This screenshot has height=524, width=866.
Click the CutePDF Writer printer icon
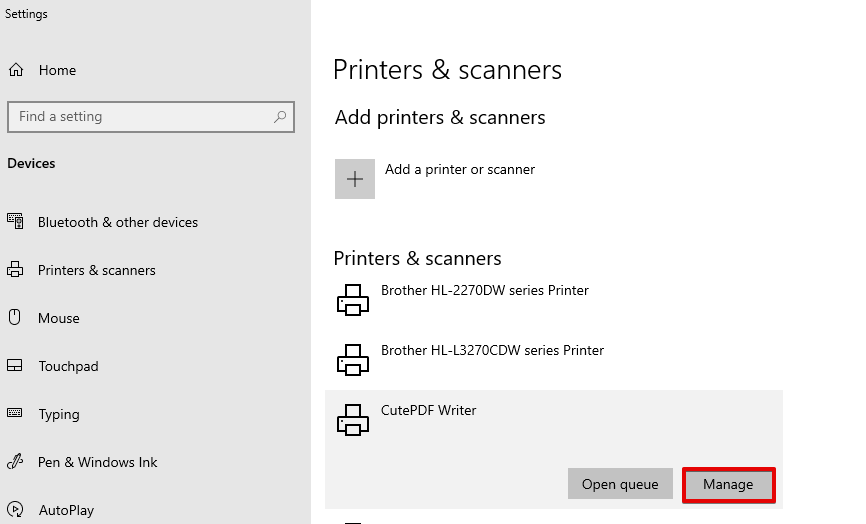coord(353,420)
